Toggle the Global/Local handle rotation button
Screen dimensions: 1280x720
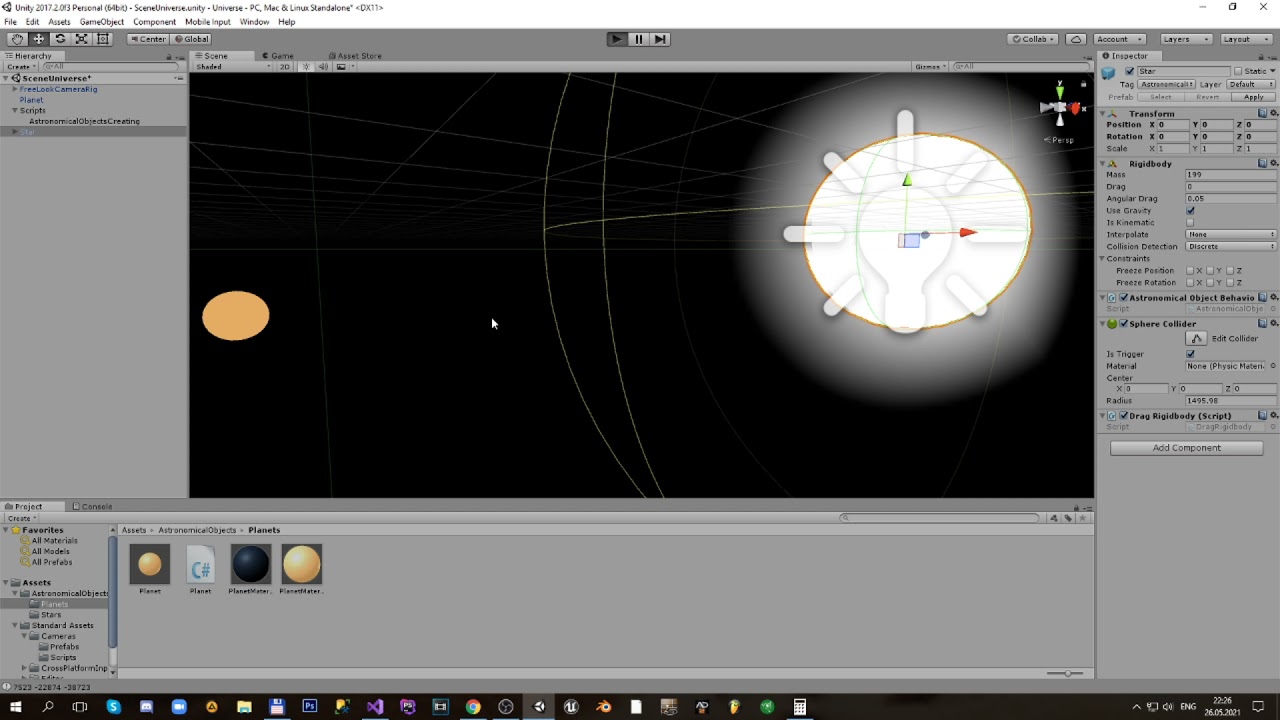click(191, 39)
